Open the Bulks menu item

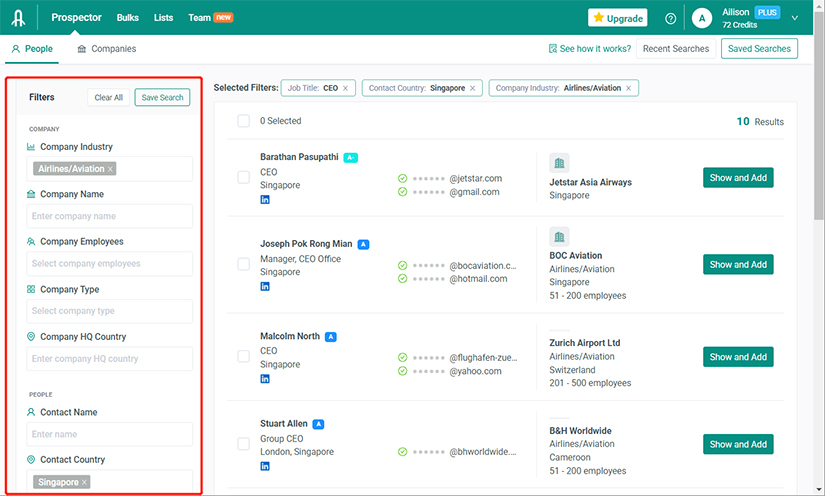(128, 18)
